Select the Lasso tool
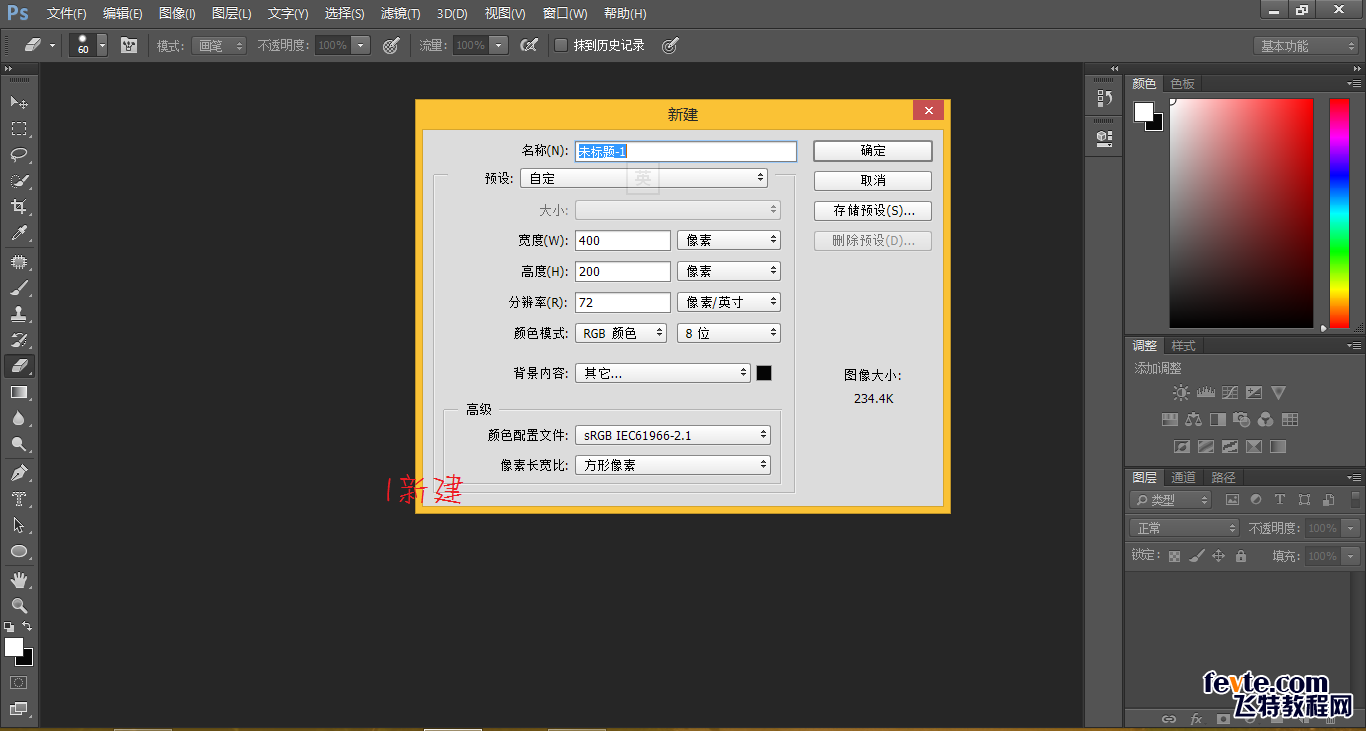 19,154
